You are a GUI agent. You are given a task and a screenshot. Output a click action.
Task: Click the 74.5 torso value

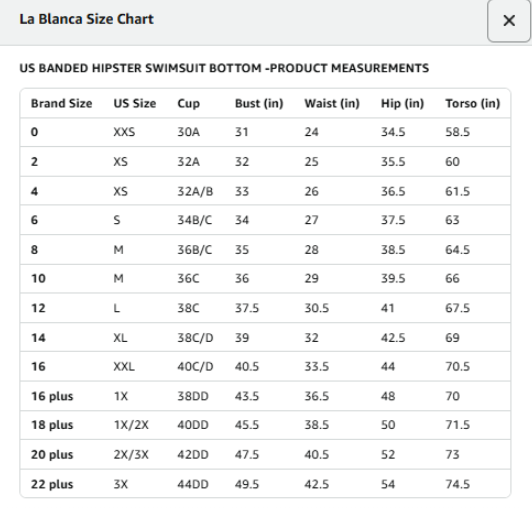pyautogui.click(x=457, y=485)
